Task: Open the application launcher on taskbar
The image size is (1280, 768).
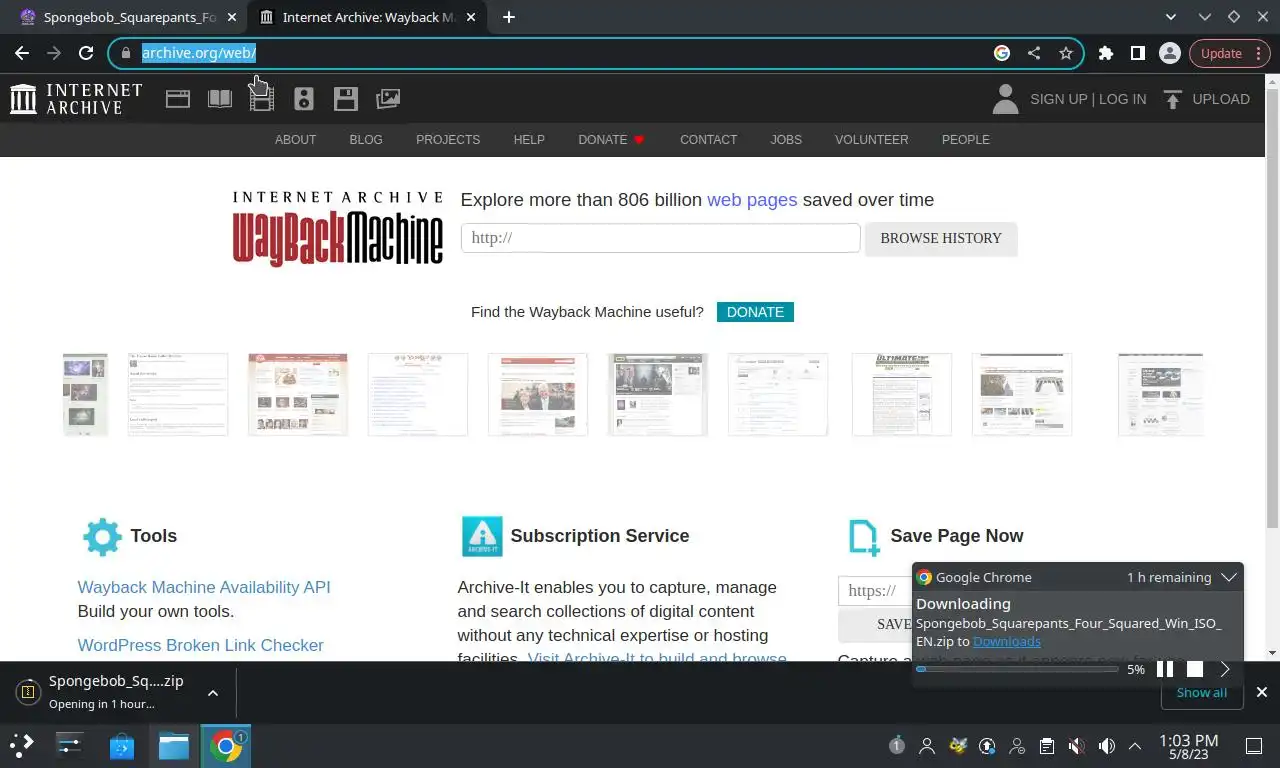Action: pos(22,745)
